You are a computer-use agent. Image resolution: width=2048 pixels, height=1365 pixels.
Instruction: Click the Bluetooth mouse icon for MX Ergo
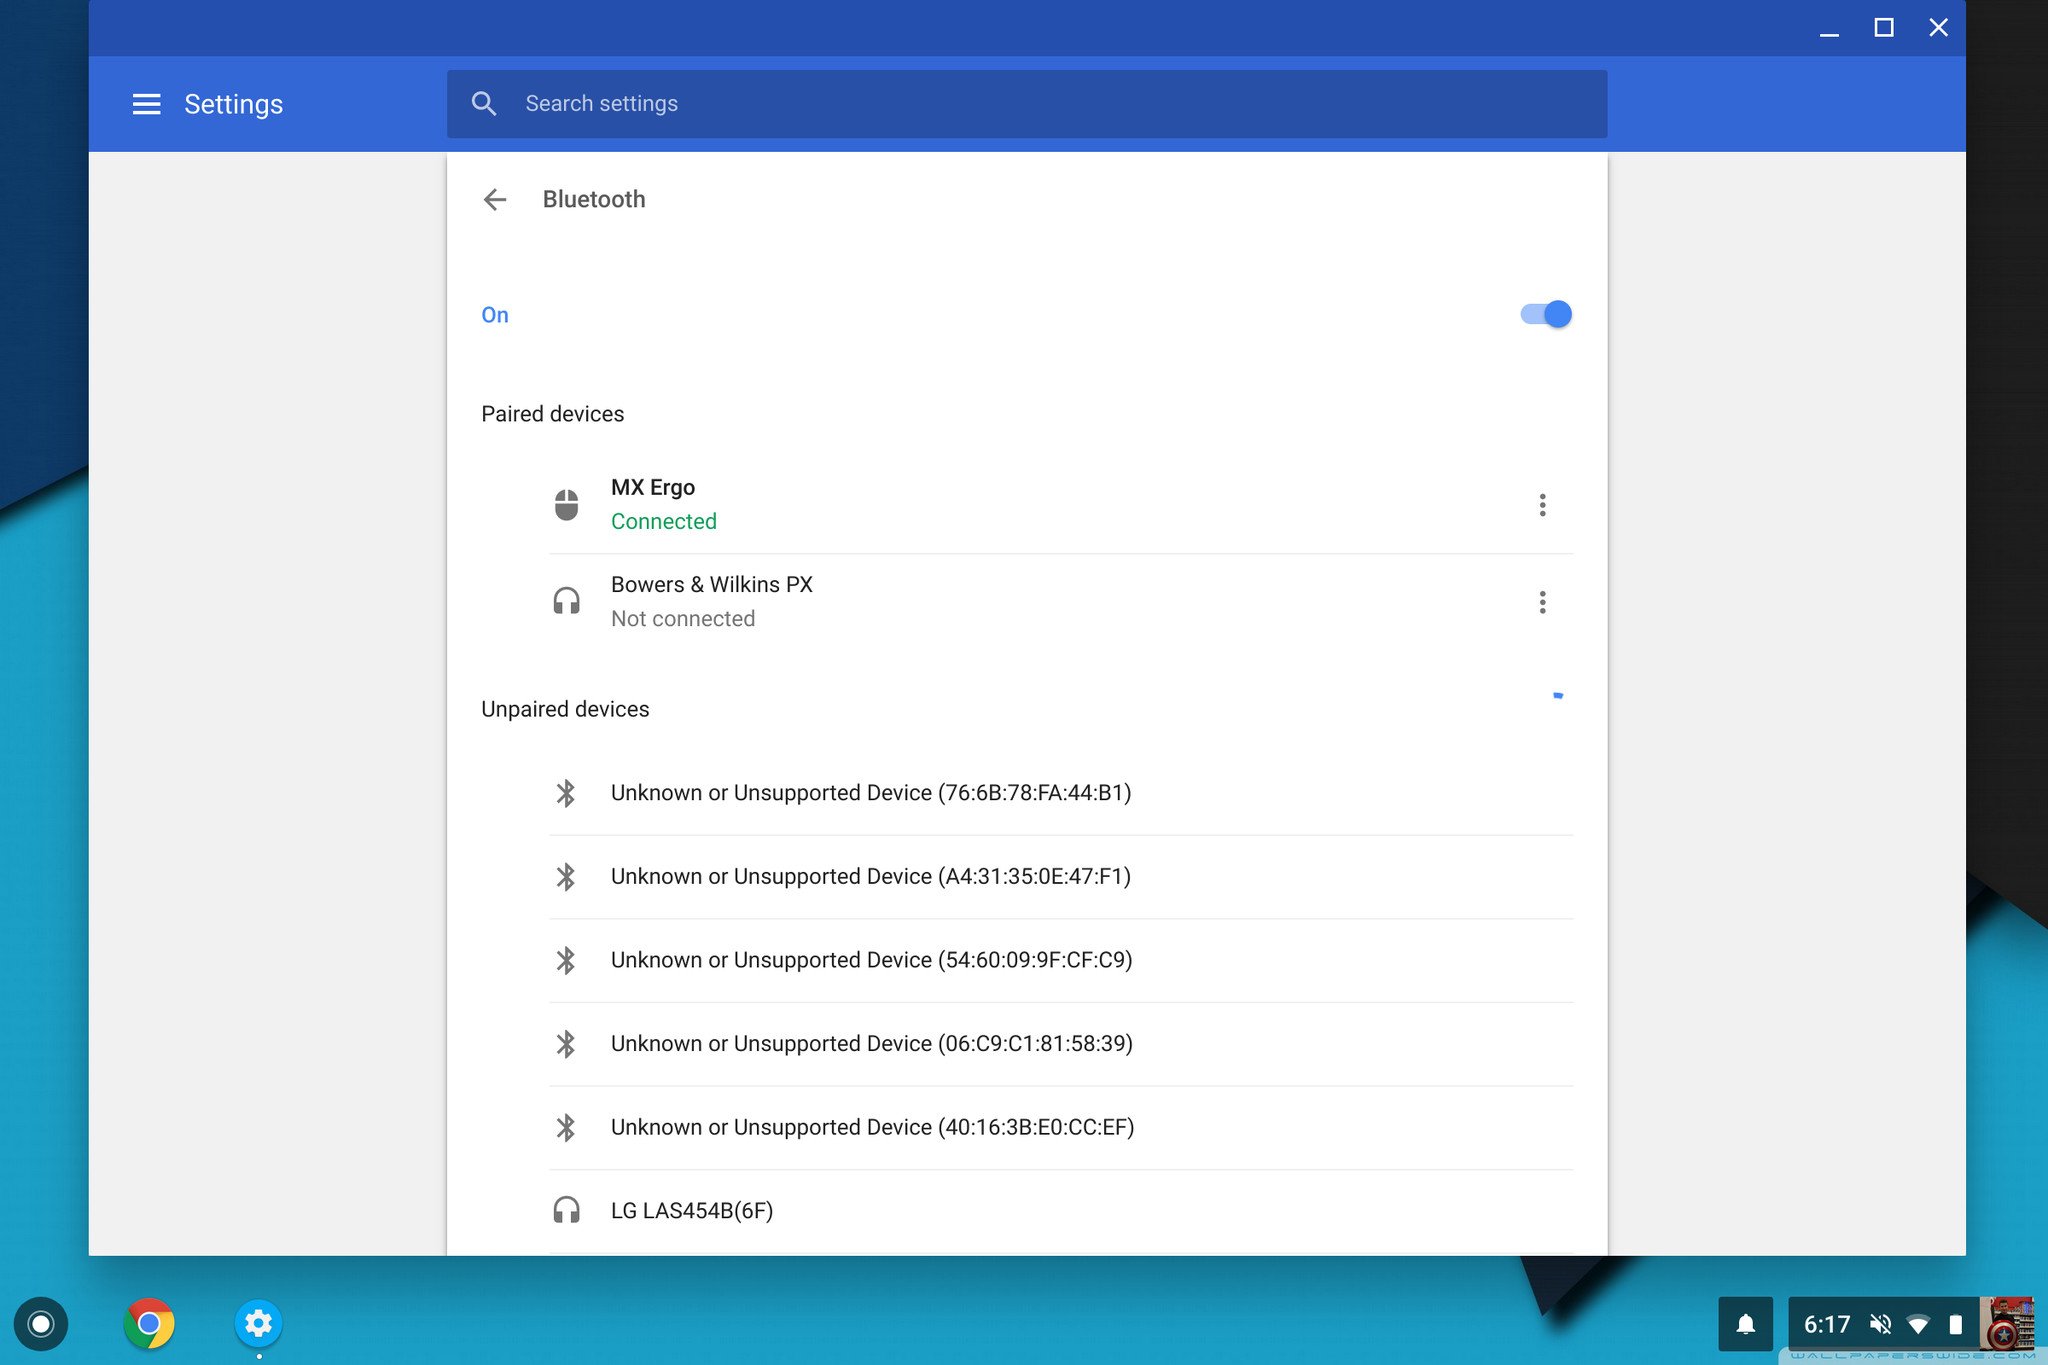click(x=565, y=503)
